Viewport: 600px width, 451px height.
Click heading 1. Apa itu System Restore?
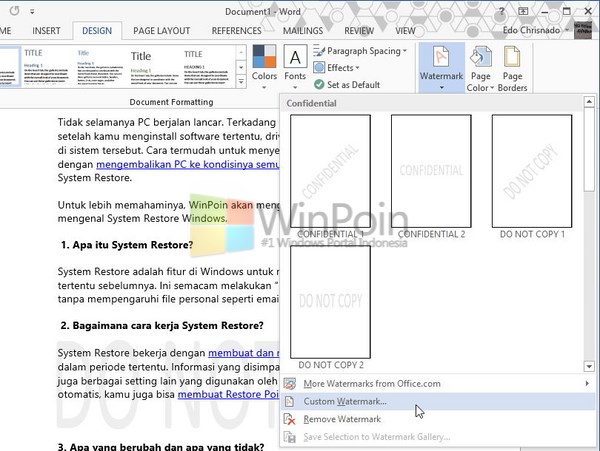point(127,245)
